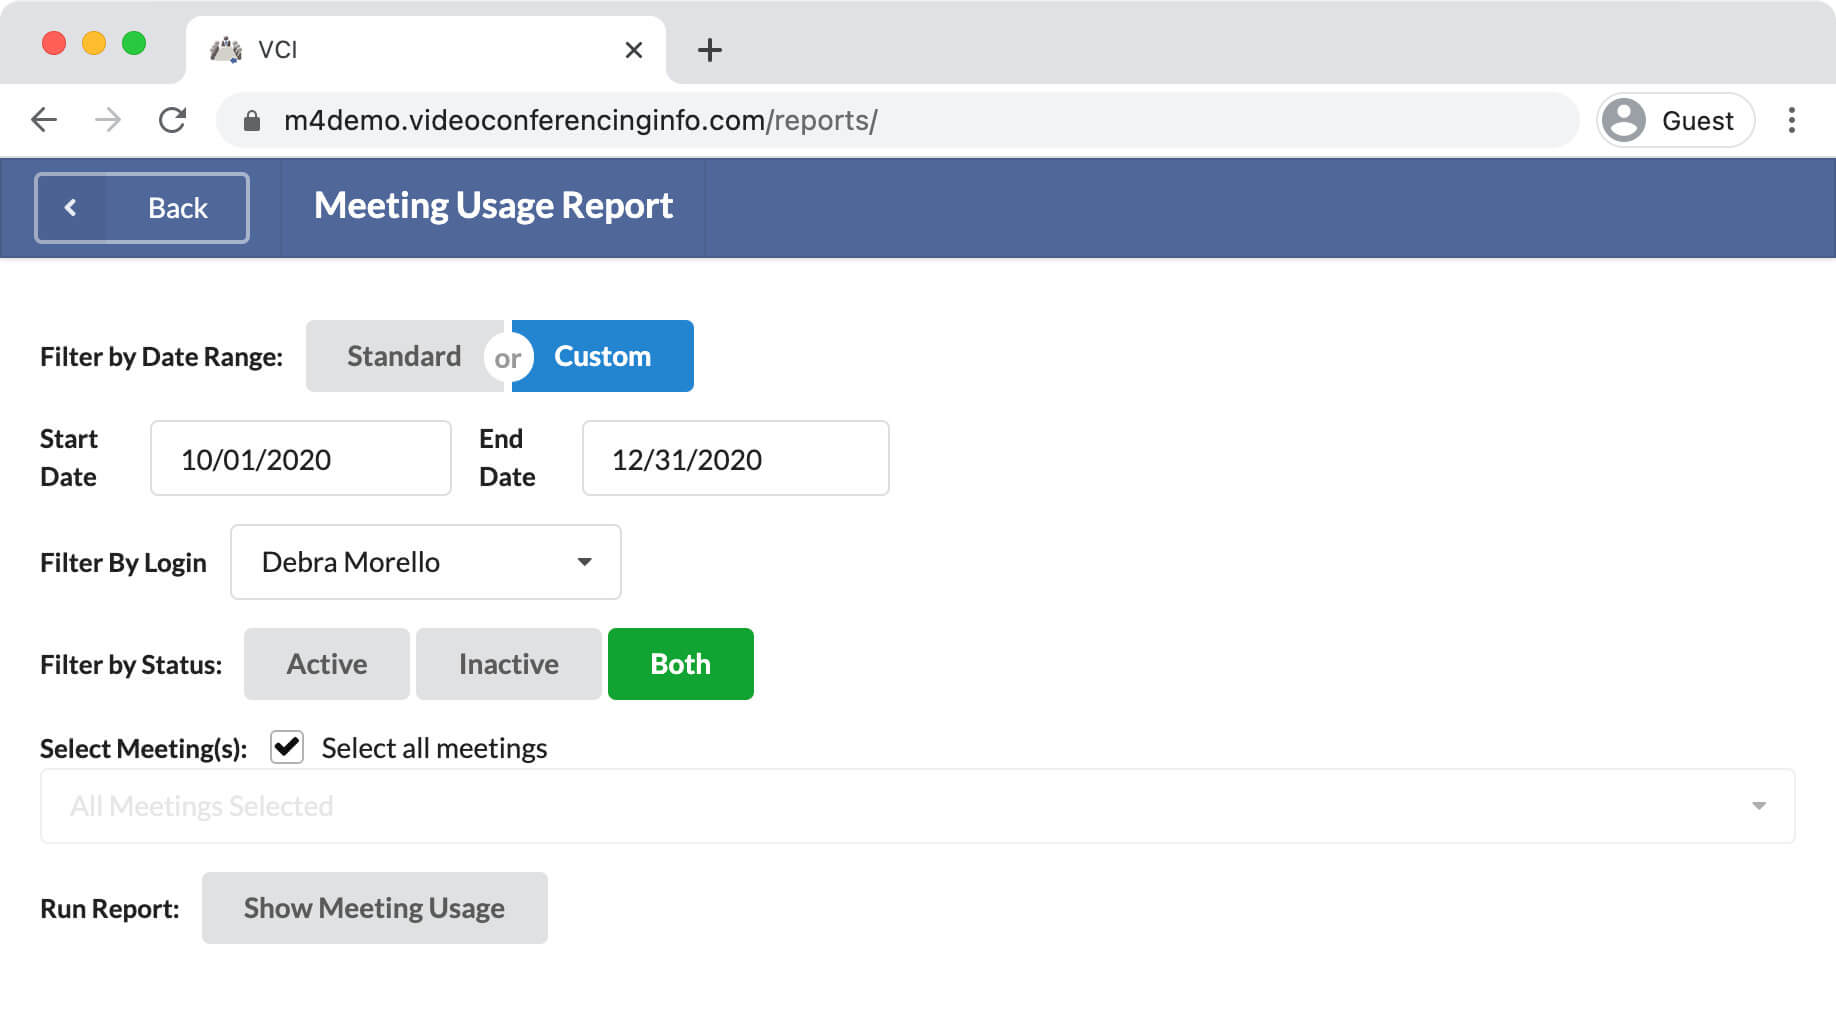This screenshot has height=1024, width=1836.
Task: Filter status by Both
Action: coord(681,664)
